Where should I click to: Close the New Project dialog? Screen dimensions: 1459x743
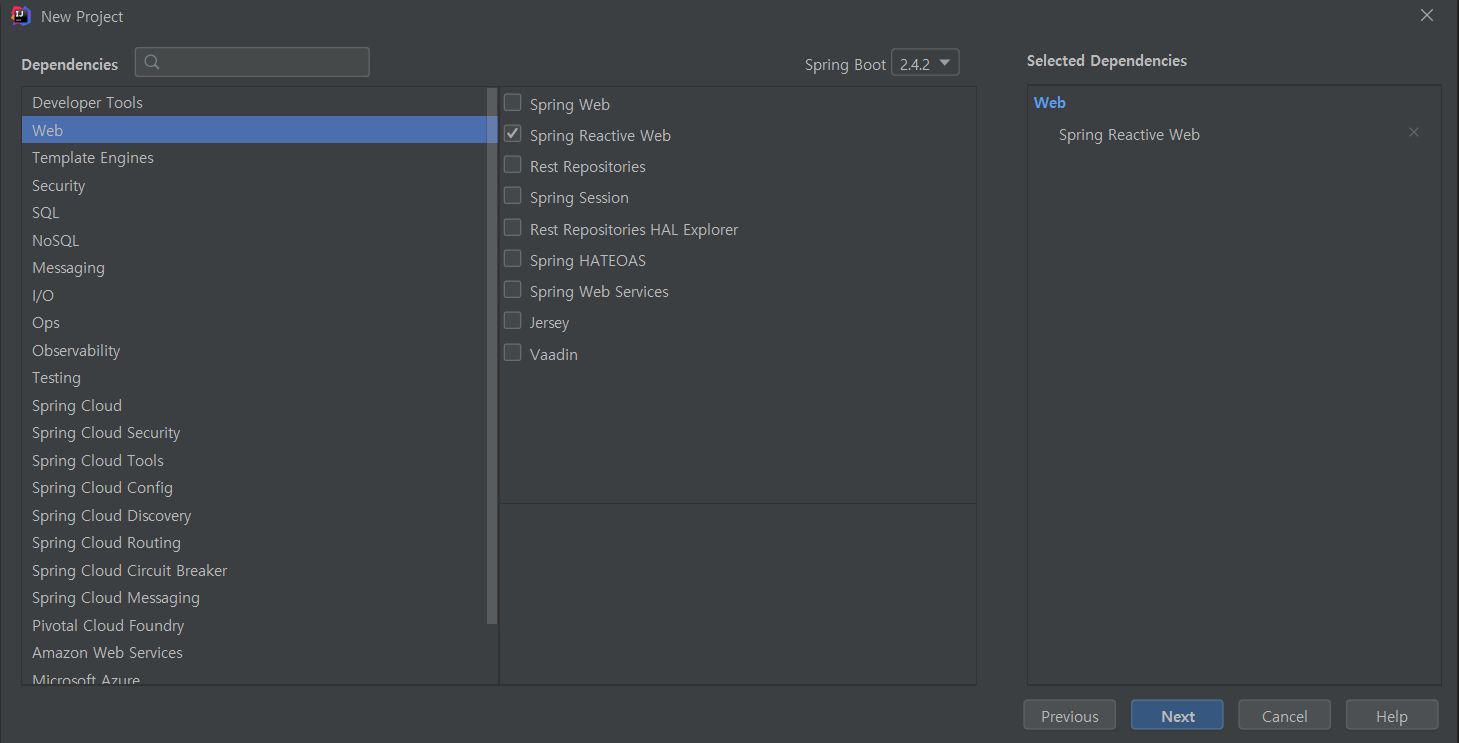pyautogui.click(x=1427, y=16)
